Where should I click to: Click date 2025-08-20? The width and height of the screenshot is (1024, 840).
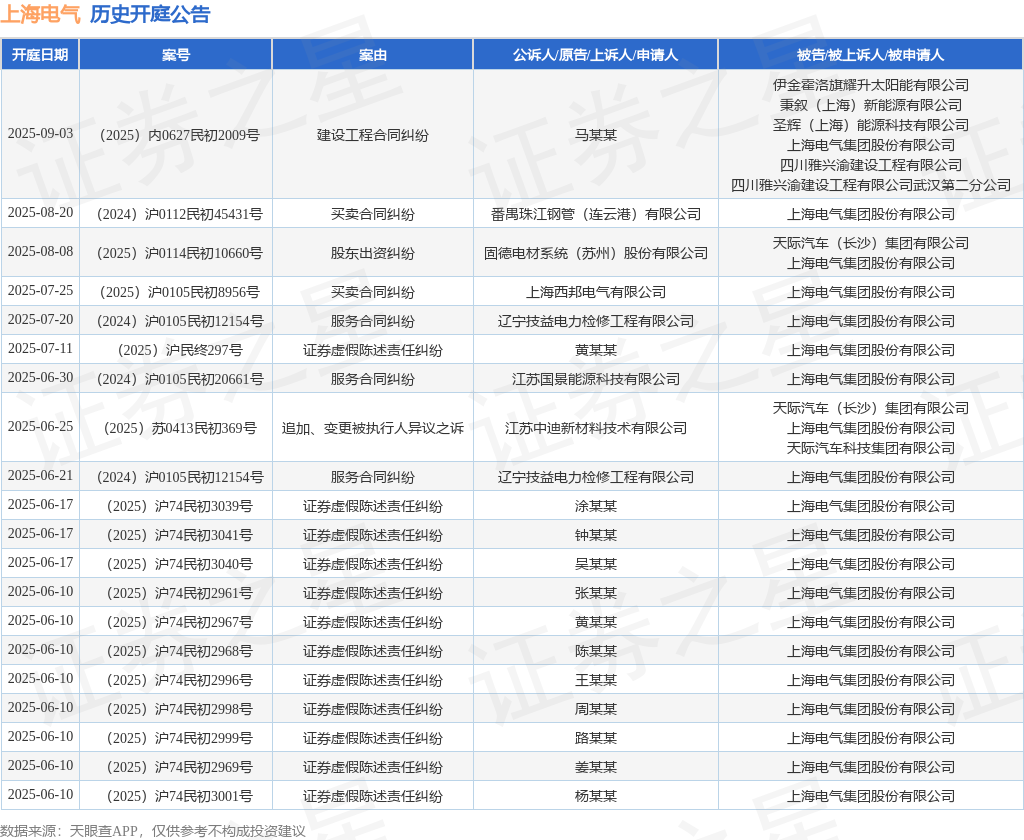(40, 213)
